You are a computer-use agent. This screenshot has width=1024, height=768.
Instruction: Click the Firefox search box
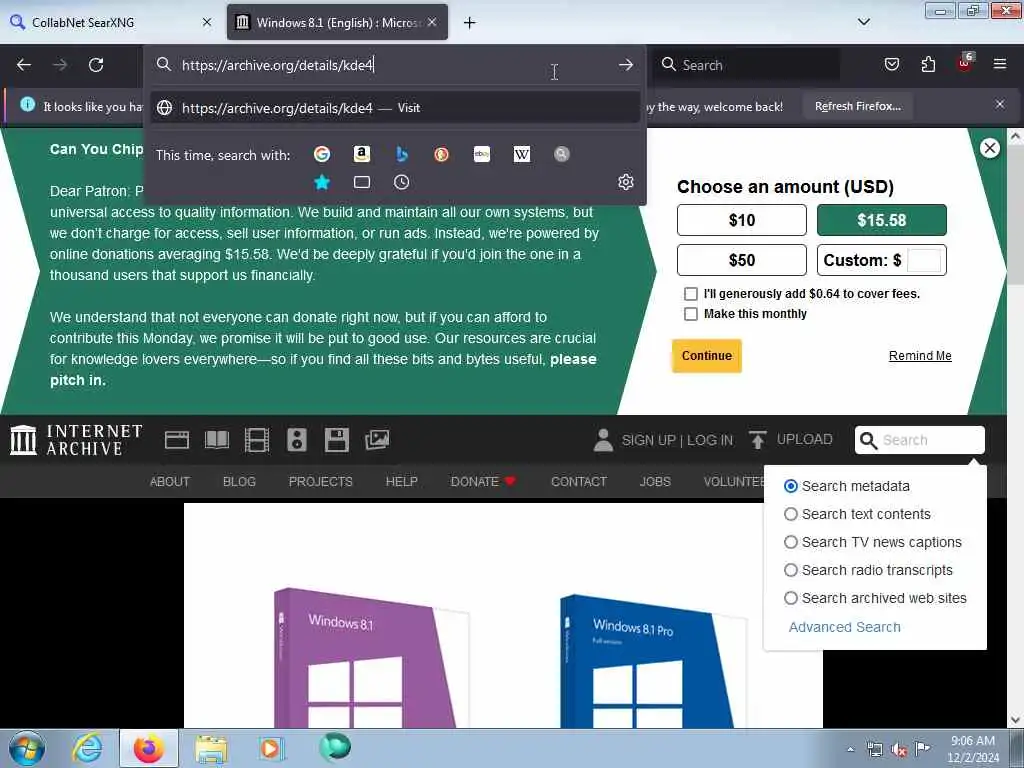click(748, 65)
